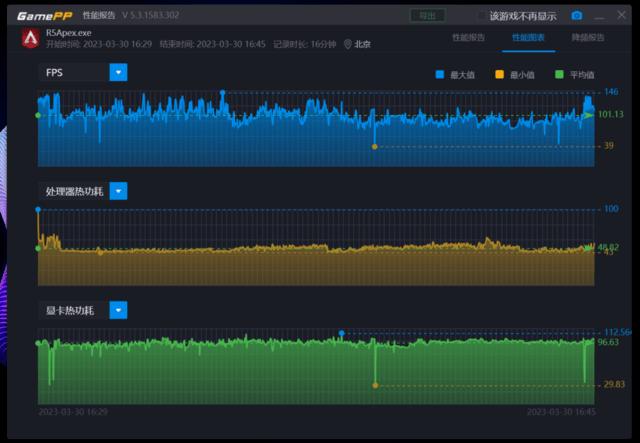Click the camera screenshot icon
The height and width of the screenshot is (443, 640).
tap(576, 16)
